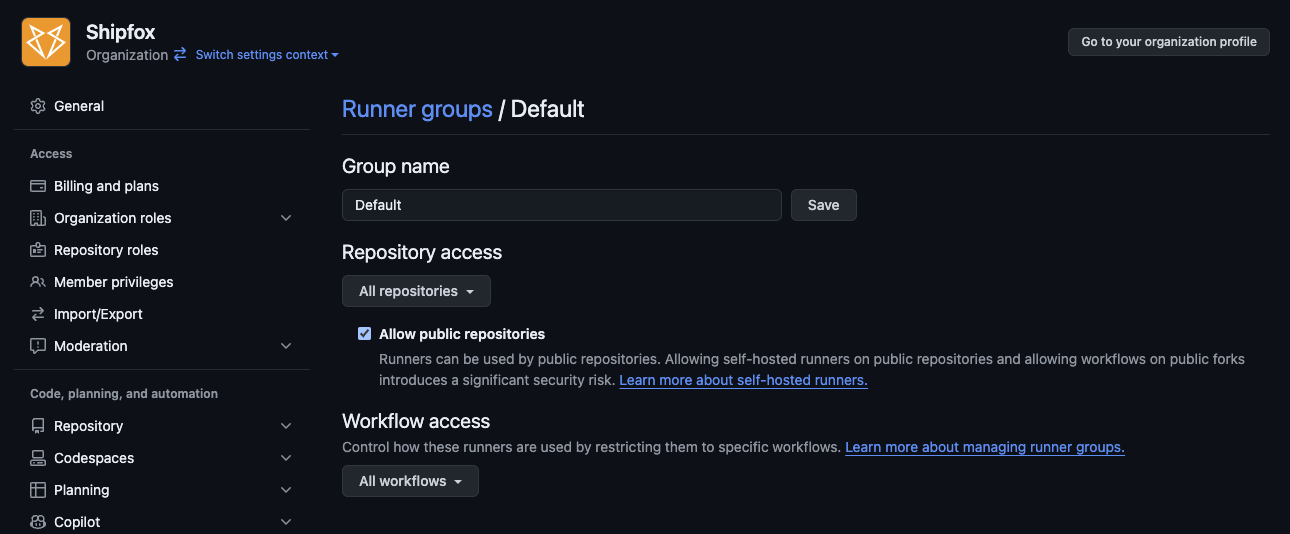Screen dimensions: 1290x534
Task: Follow Runner groups breadcrumb link
Action: (x=417, y=109)
